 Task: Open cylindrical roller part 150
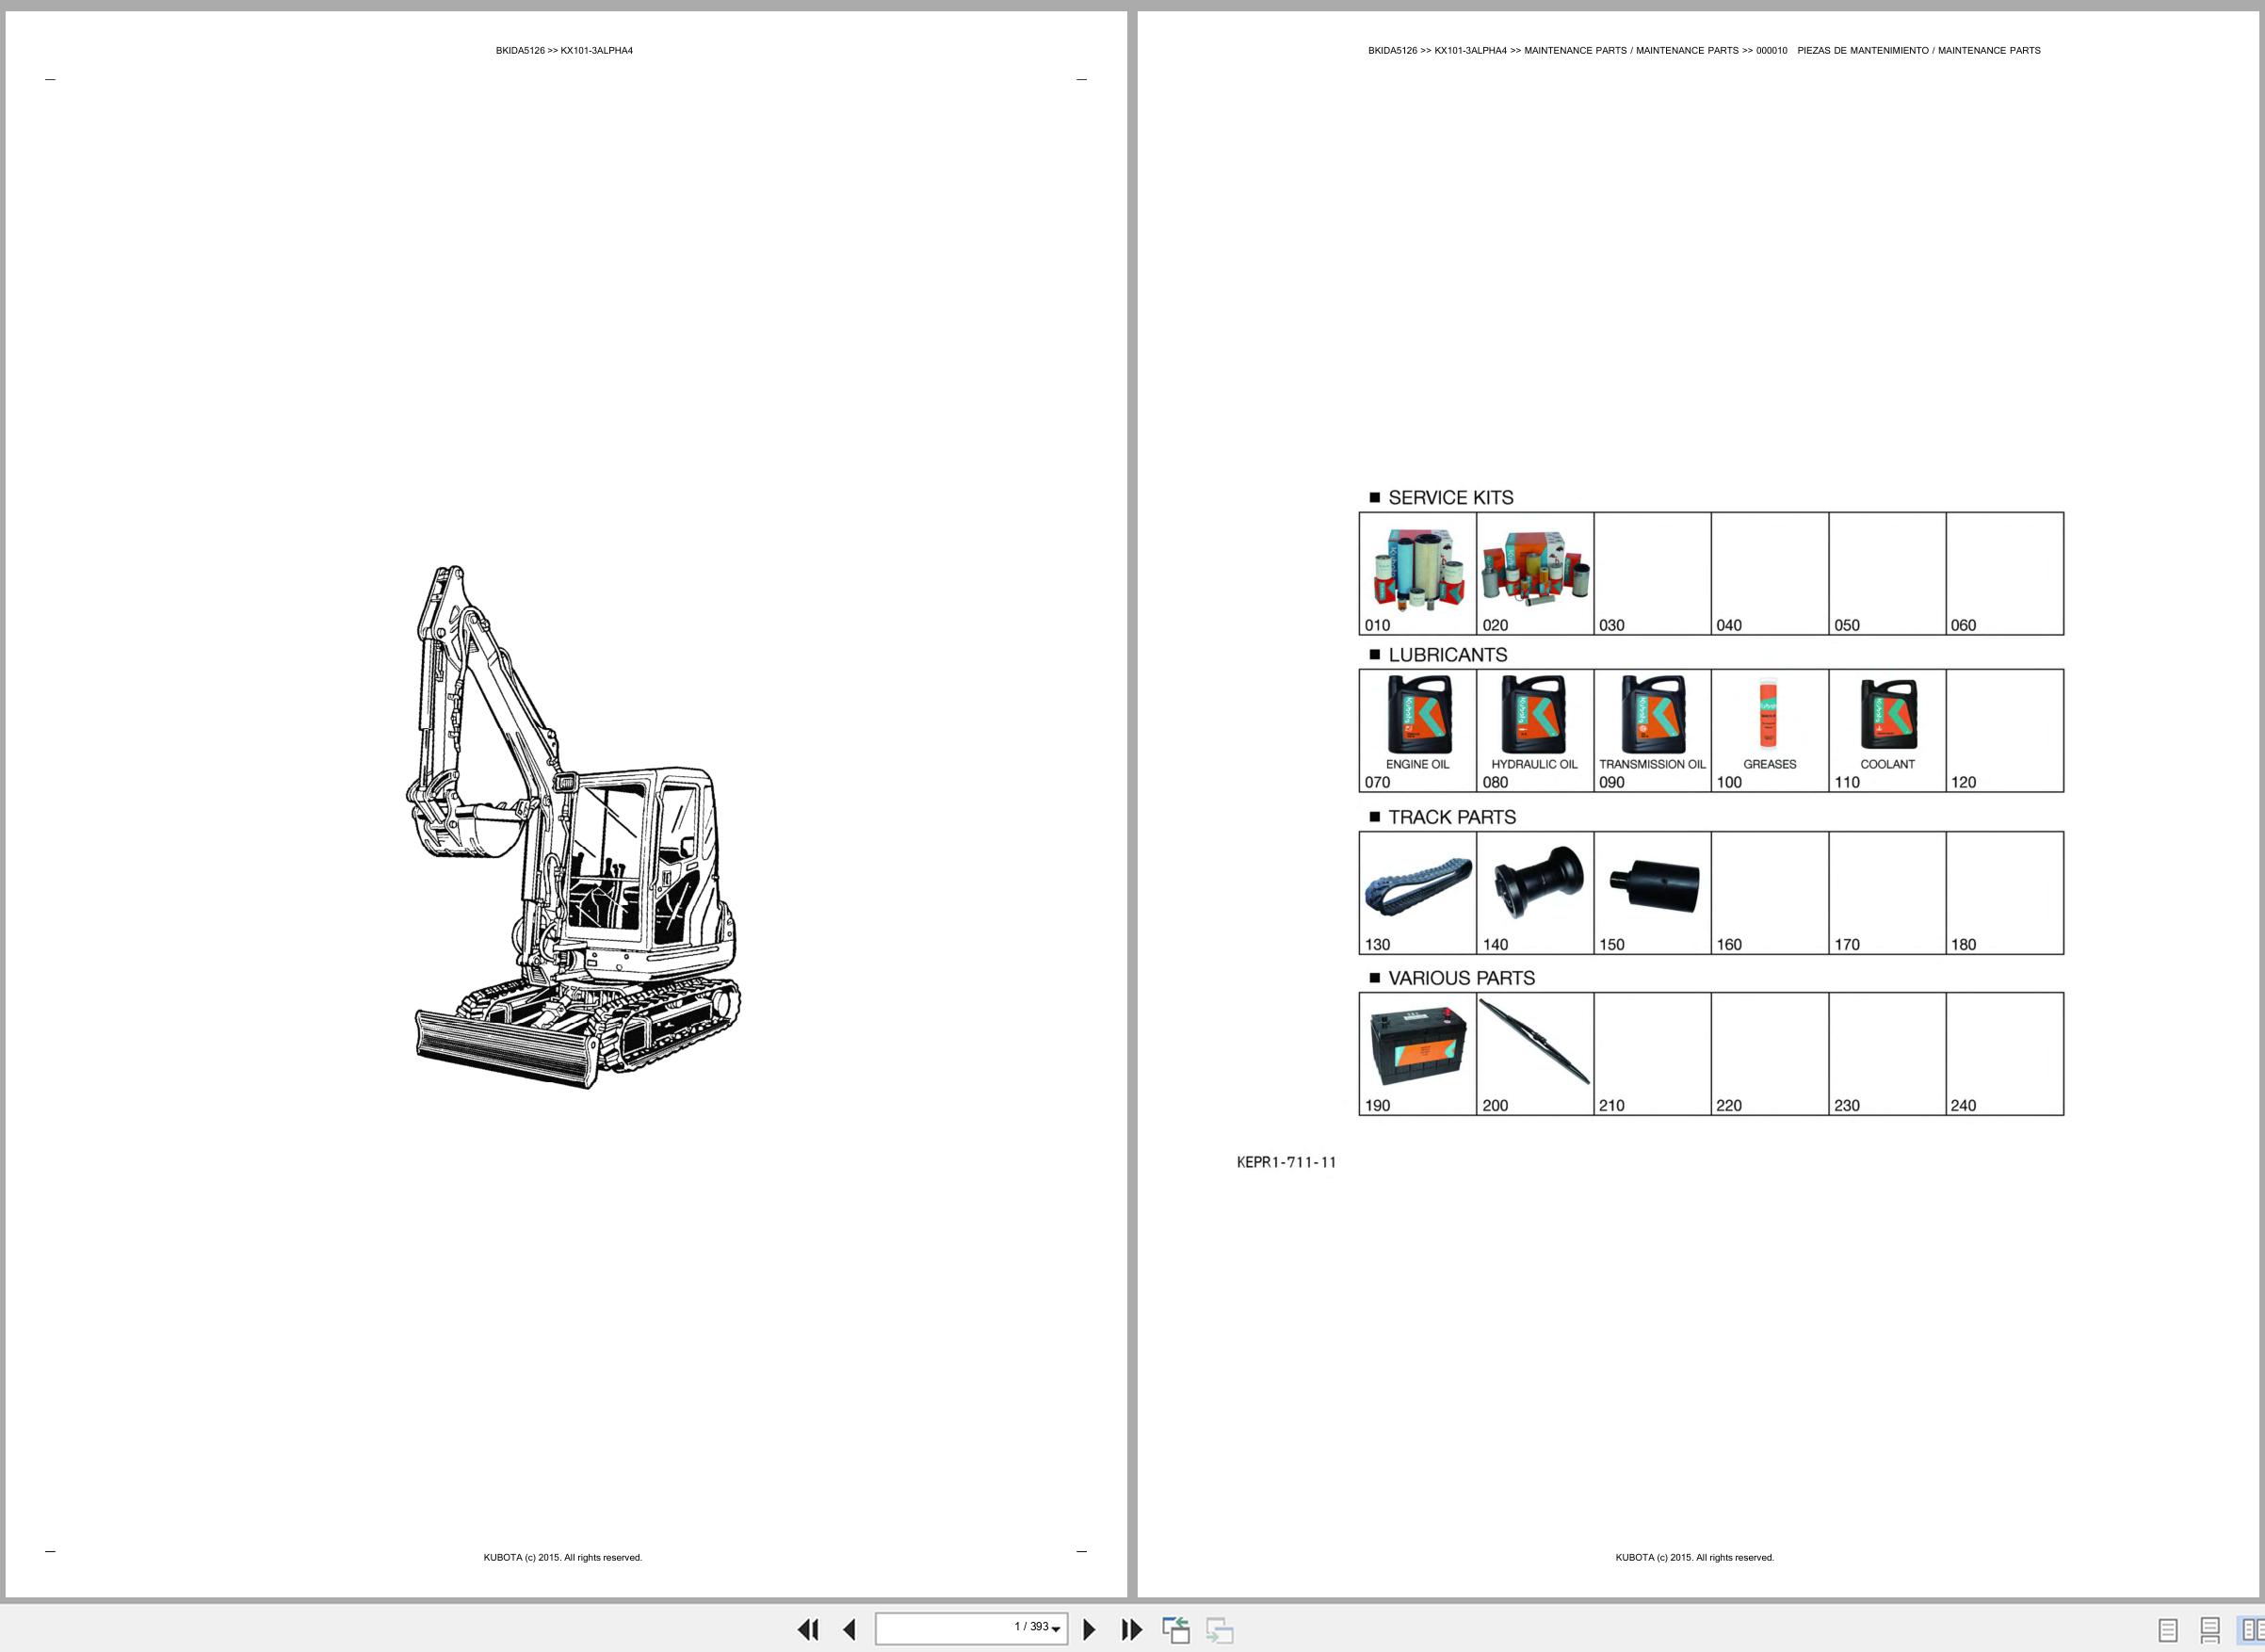coord(1654,884)
